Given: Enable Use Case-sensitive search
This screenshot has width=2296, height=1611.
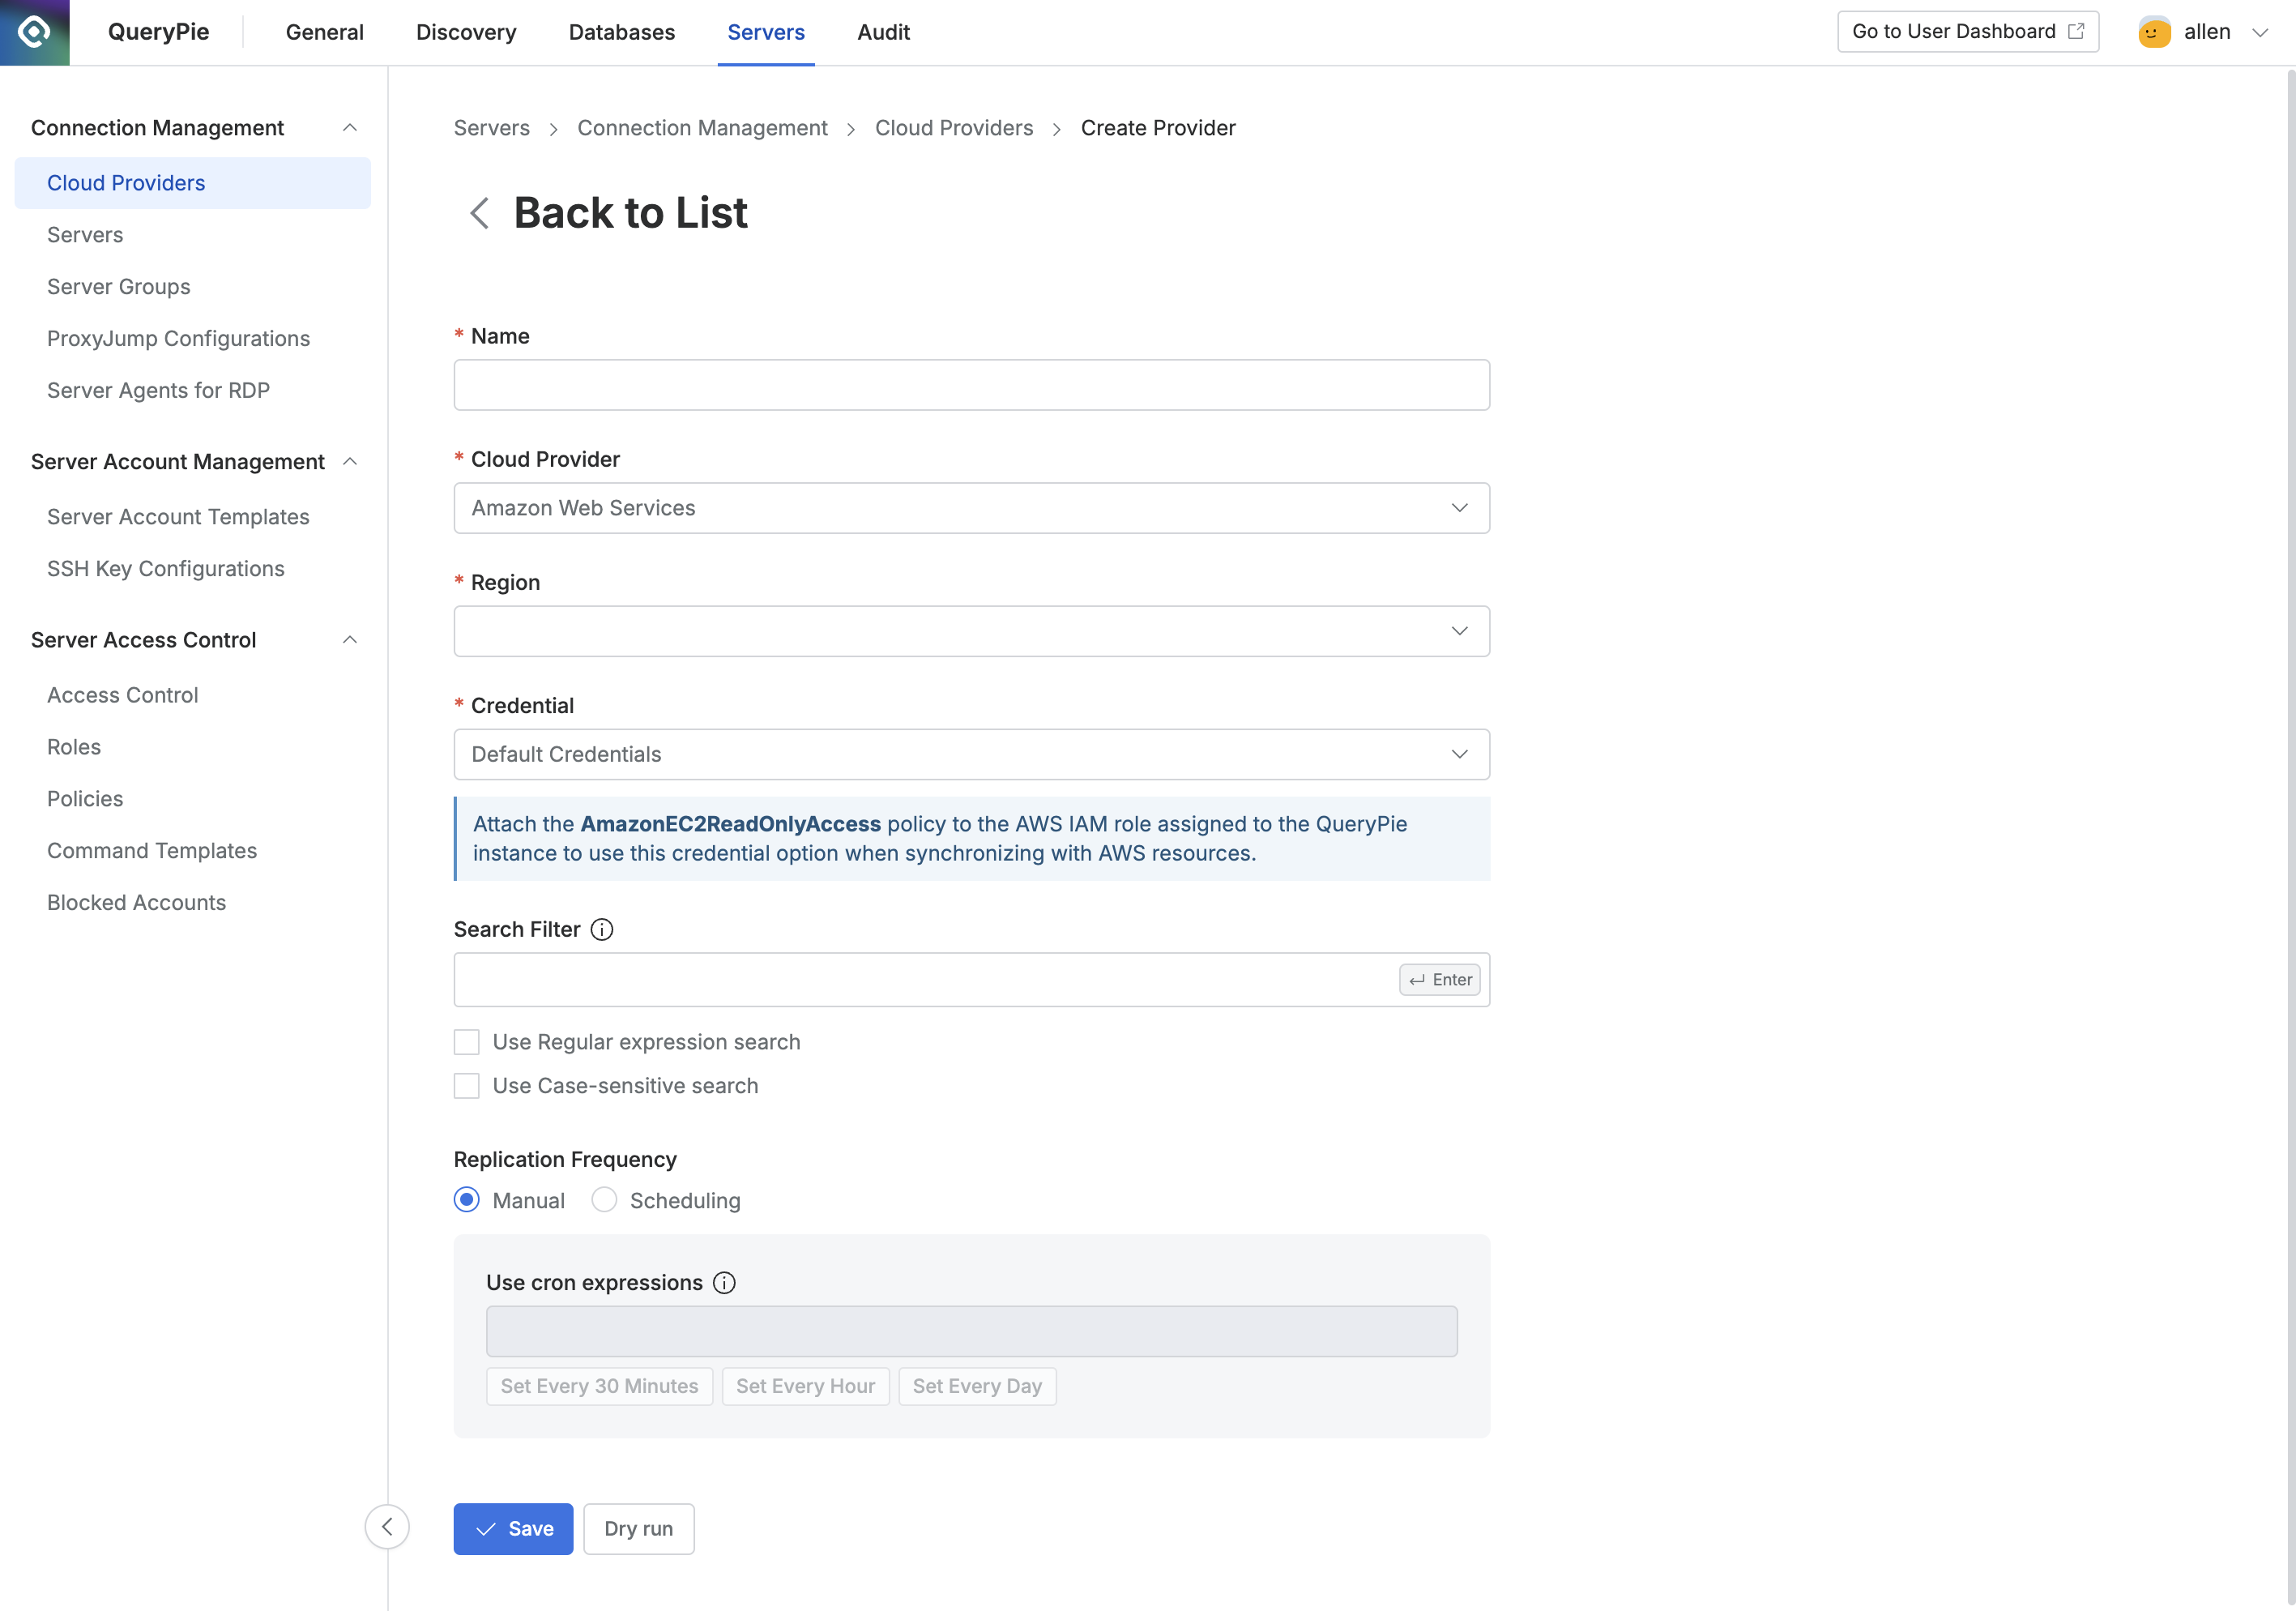Looking at the screenshot, I should coord(467,1086).
